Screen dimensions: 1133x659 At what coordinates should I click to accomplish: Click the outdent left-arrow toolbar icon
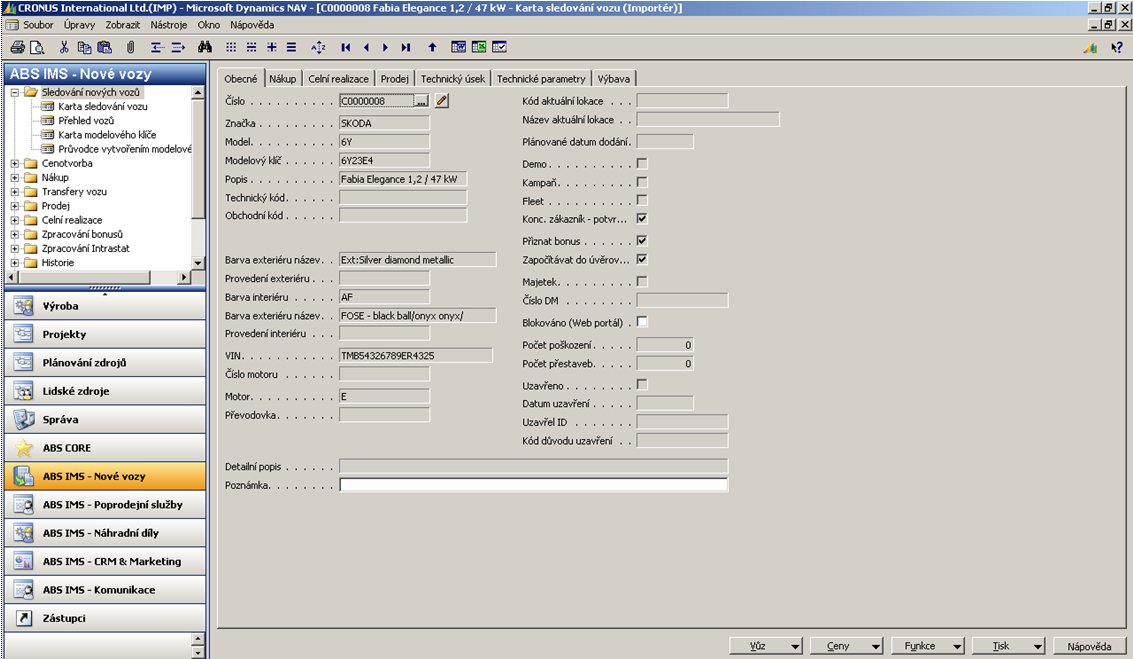pyautogui.click(x=157, y=48)
